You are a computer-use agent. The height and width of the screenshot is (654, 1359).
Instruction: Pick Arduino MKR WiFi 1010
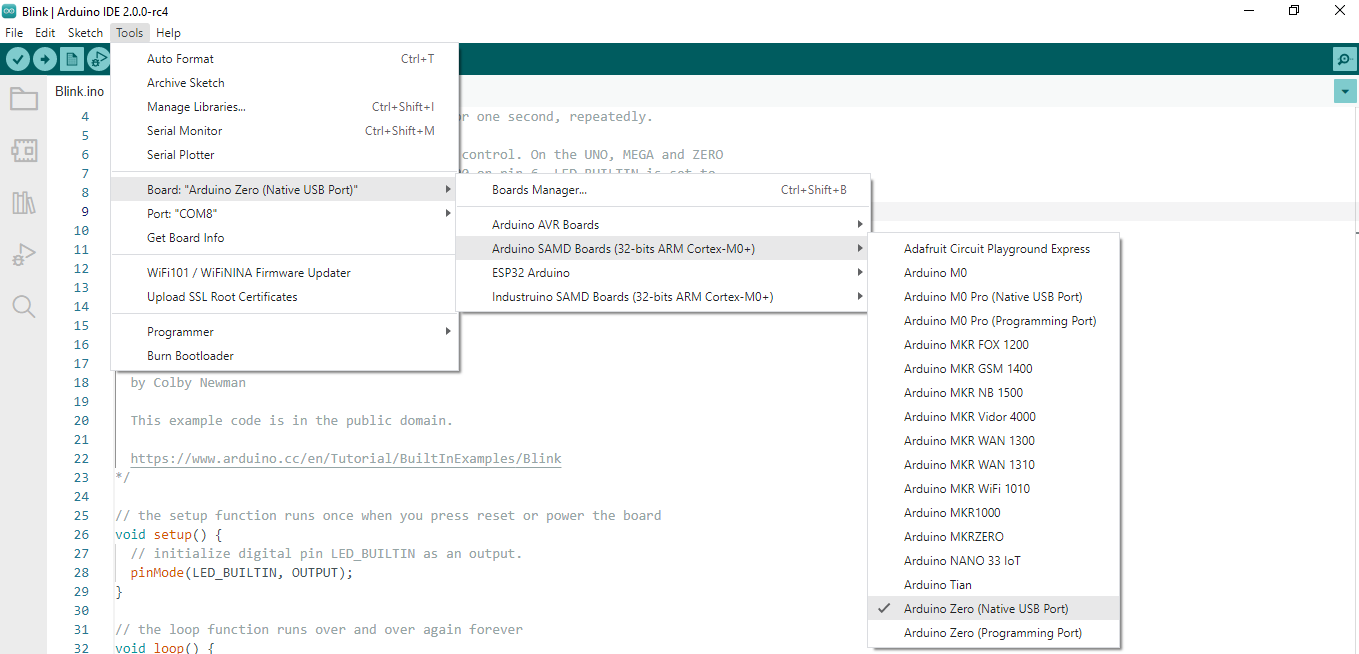coord(994,489)
